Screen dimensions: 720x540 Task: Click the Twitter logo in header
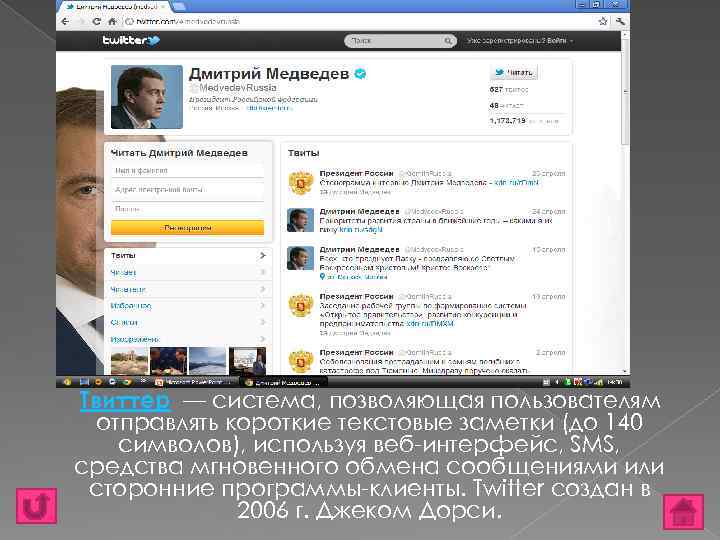click(x=131, y=40)
